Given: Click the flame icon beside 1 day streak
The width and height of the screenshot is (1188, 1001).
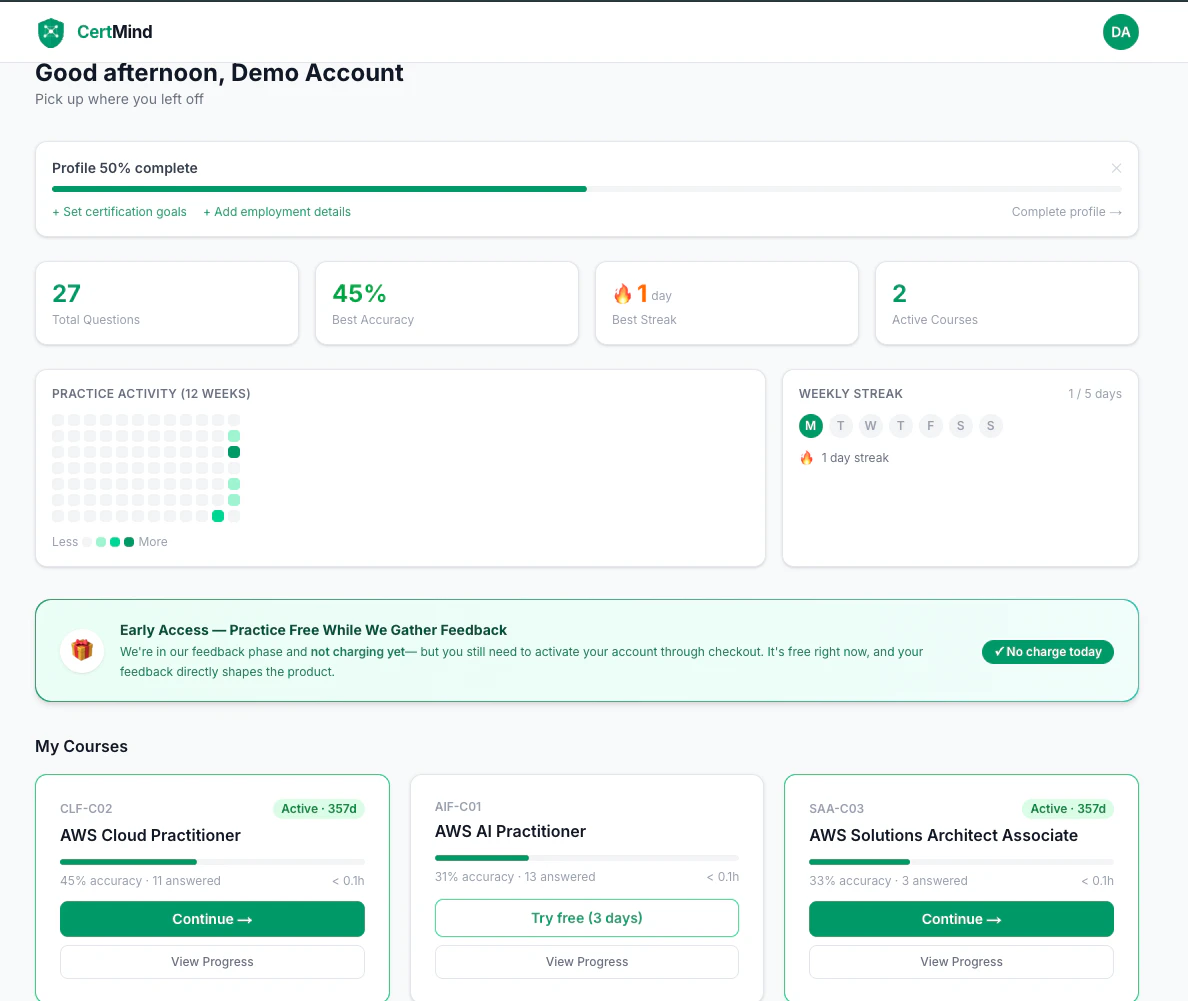Looking at the screenshot, I should 806,458.
